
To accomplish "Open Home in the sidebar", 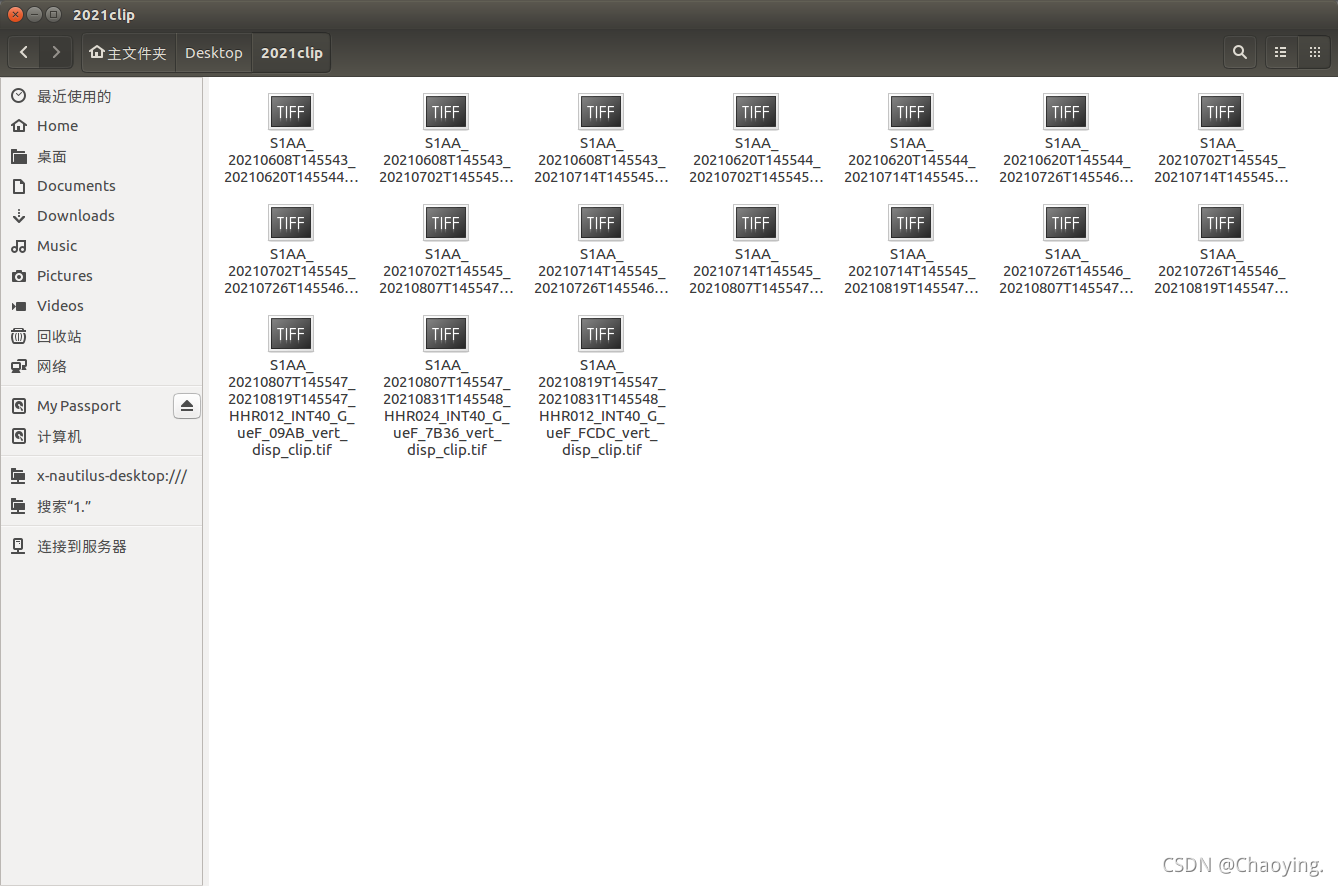I will click(101, 126).
